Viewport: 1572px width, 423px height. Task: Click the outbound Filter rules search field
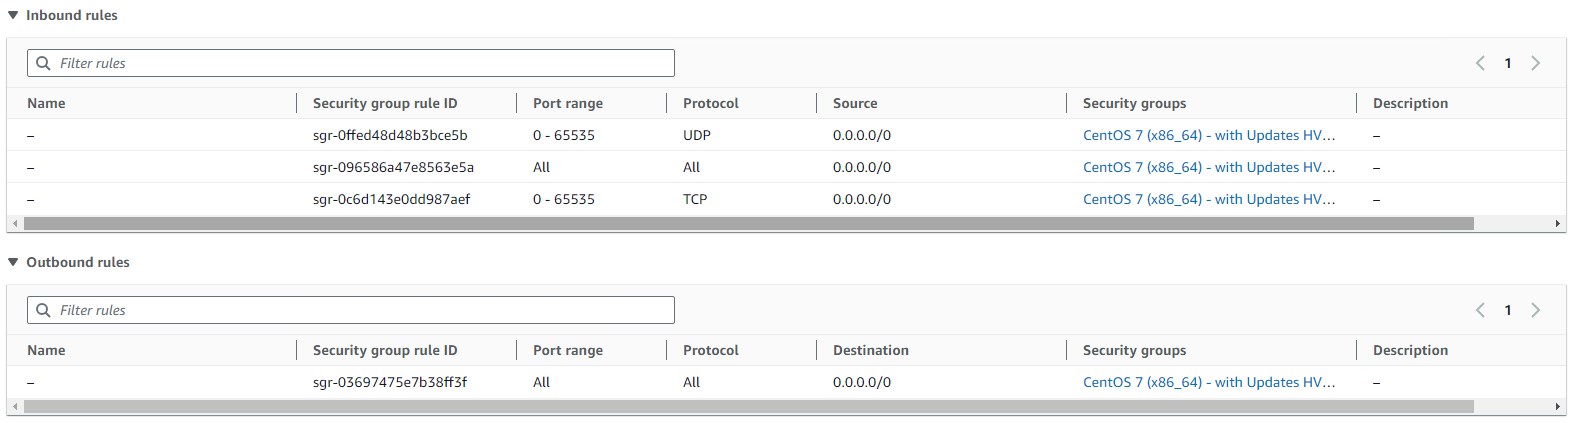coord(351,310)
